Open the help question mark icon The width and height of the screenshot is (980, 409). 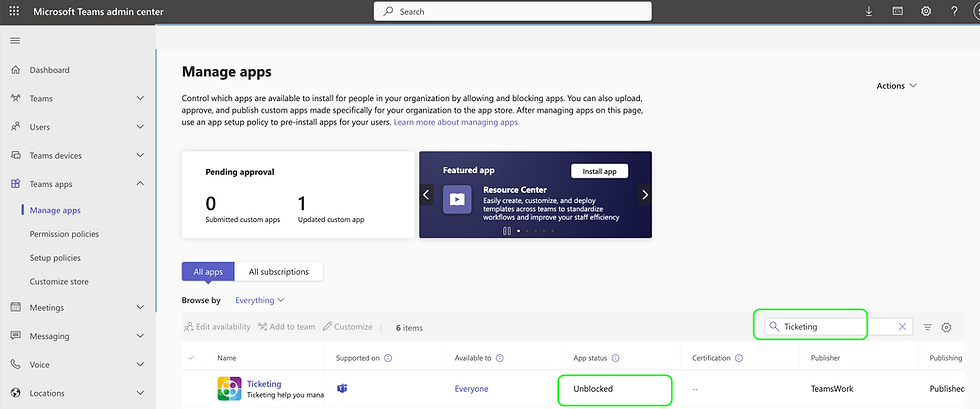pyautogui.click(x=954, y=11)
